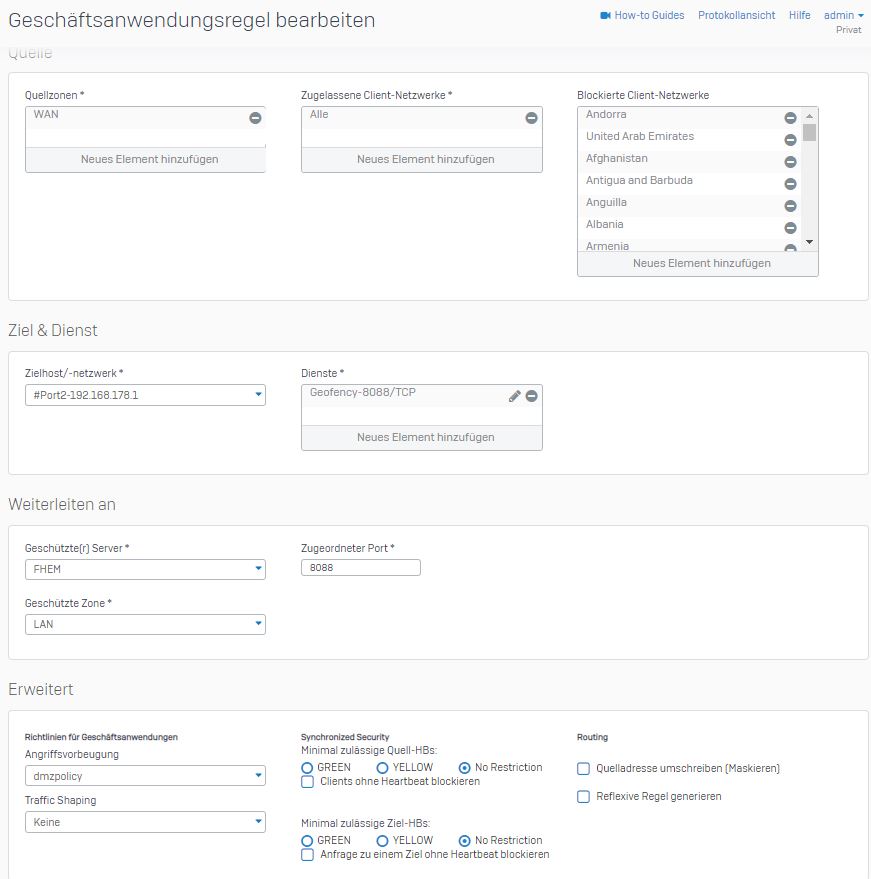Remove United Arab Emirates from blocked list
The height and width of the screenshot is (879, 871).
tap(790, 140)
